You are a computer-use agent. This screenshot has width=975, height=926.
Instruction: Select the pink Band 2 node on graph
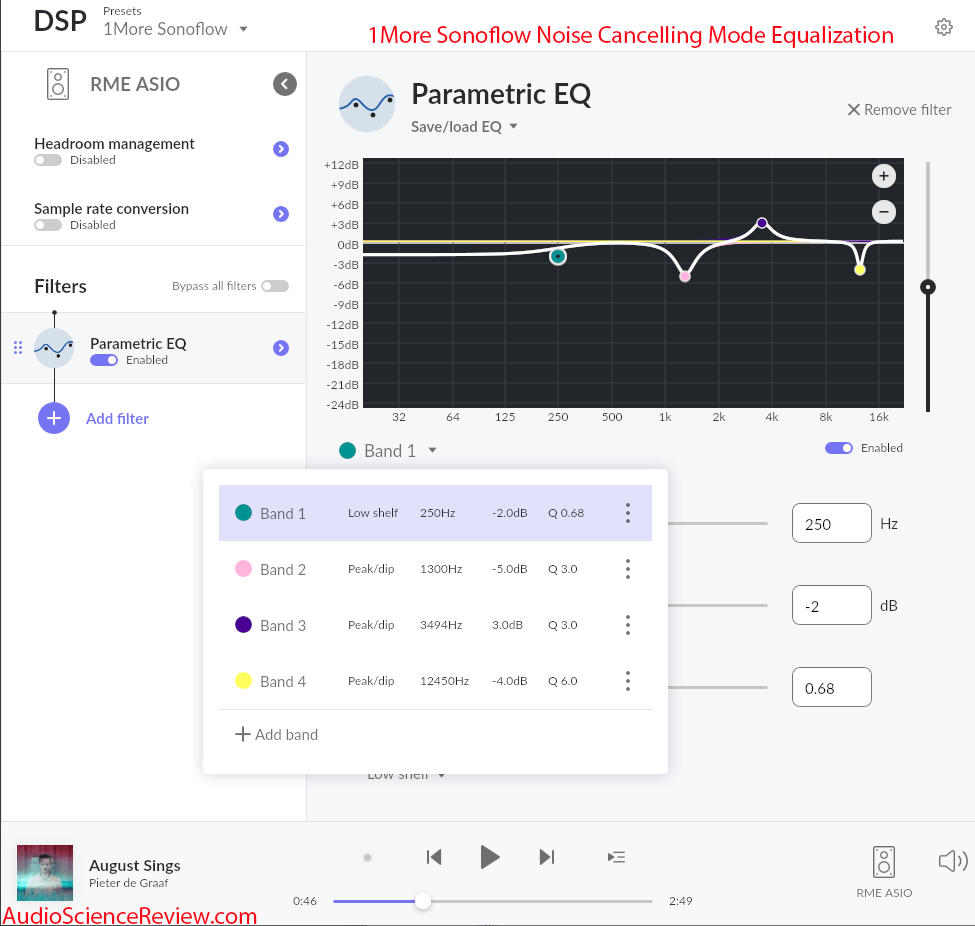[x=685, y=276]
